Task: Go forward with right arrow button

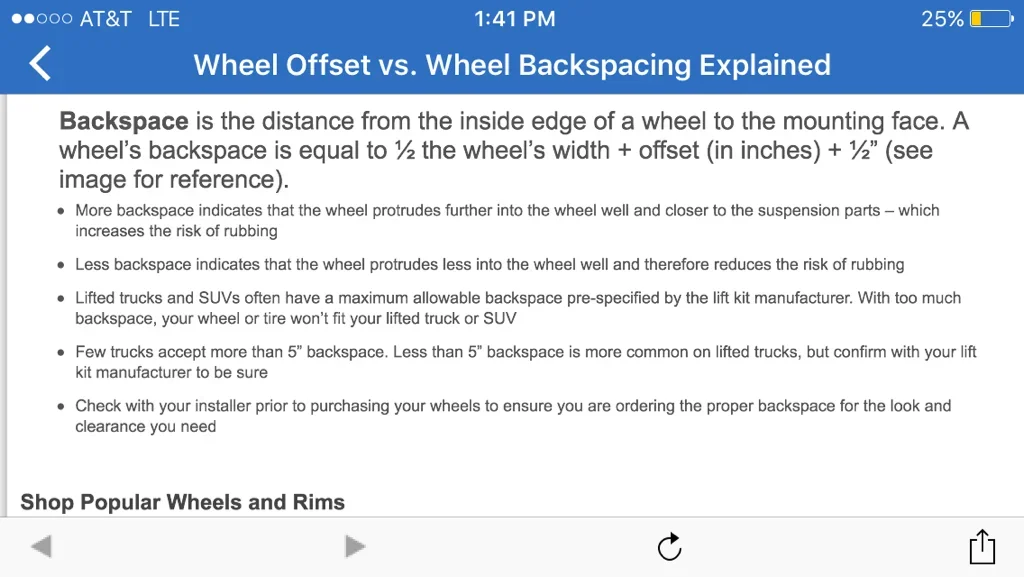Action: [355, 546]
